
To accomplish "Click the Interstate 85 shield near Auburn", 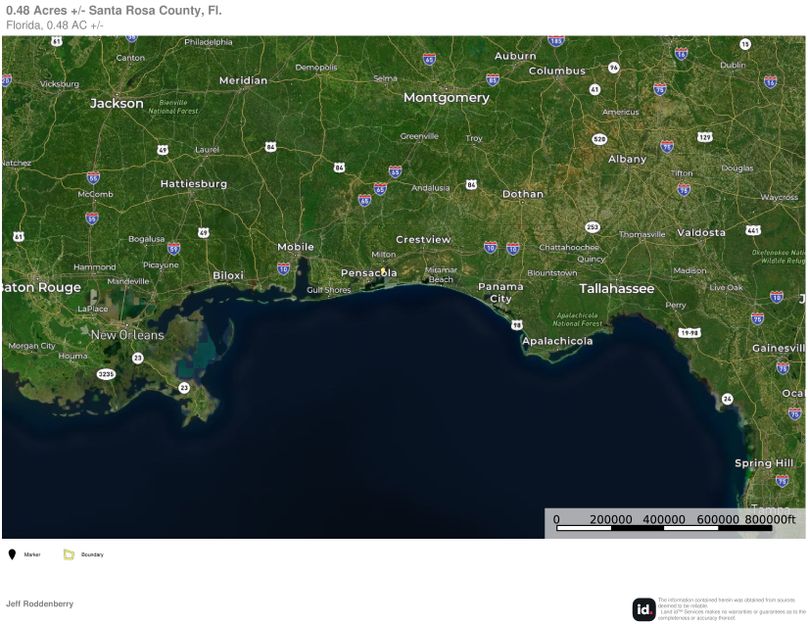I will pos(492,79).
